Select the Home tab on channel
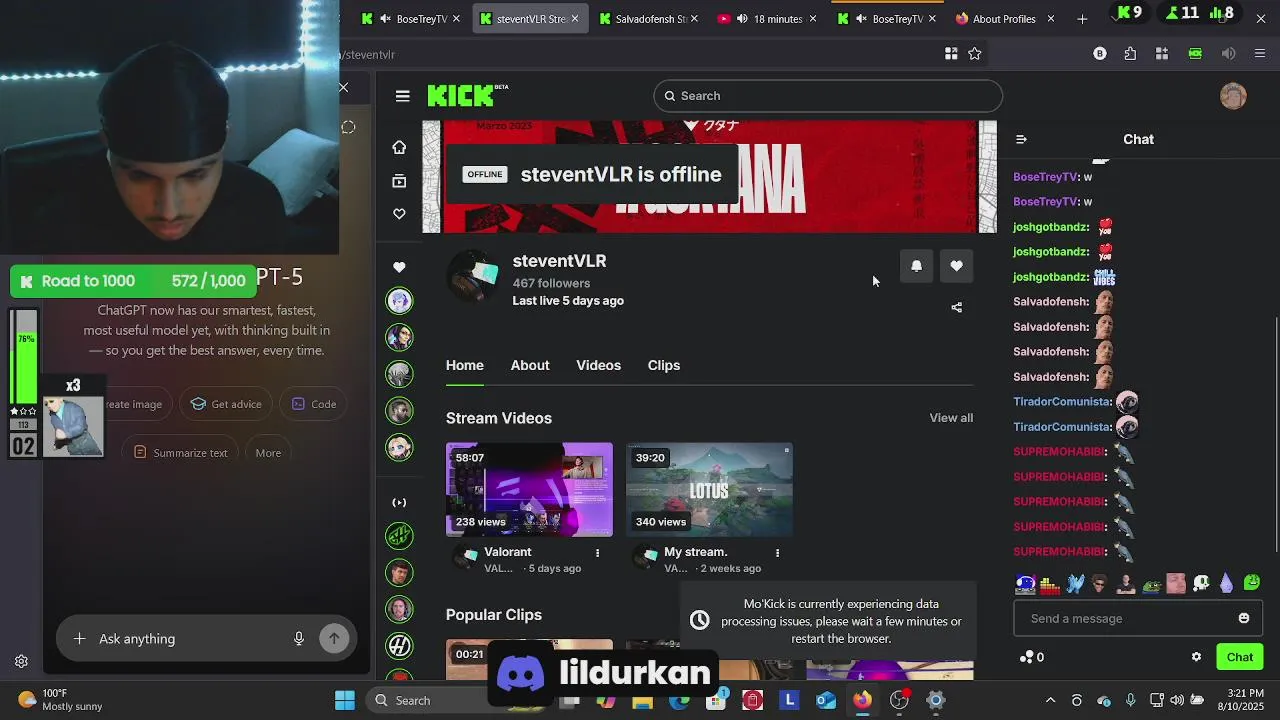Screen dimensions: 1280x720 coord(465,366)
